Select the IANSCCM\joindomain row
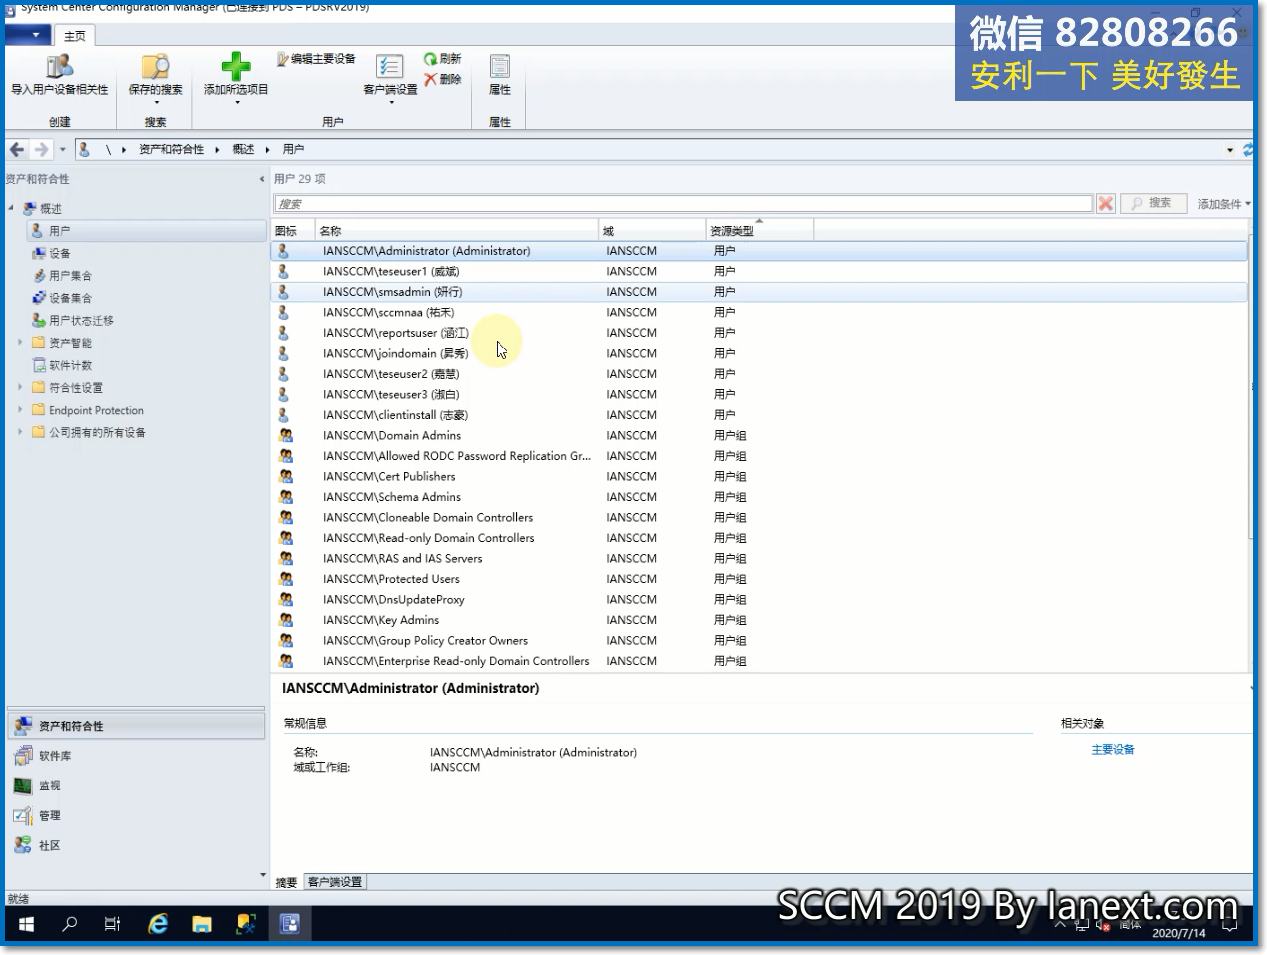This screenshot has height=955, width=1267. click(x=759, y=353)
